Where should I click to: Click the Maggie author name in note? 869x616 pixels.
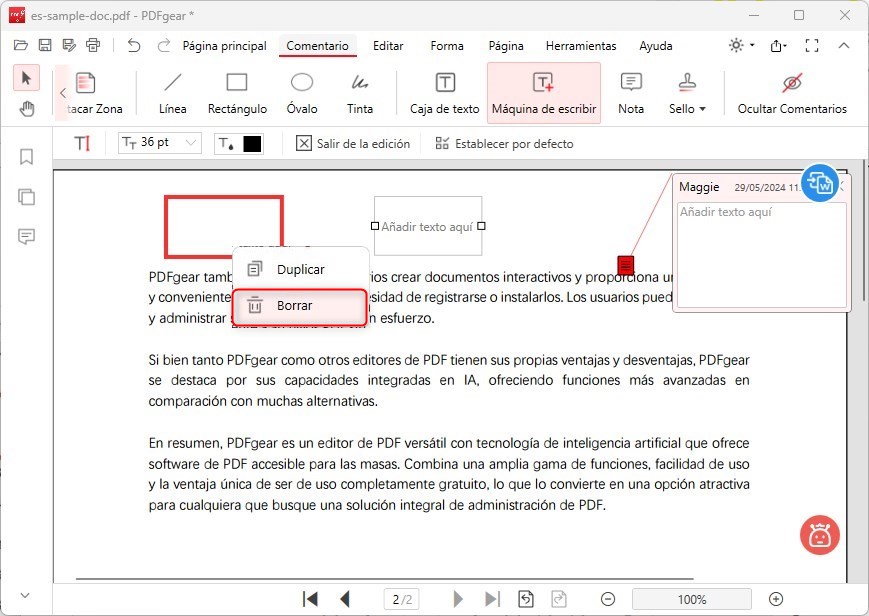699,187
